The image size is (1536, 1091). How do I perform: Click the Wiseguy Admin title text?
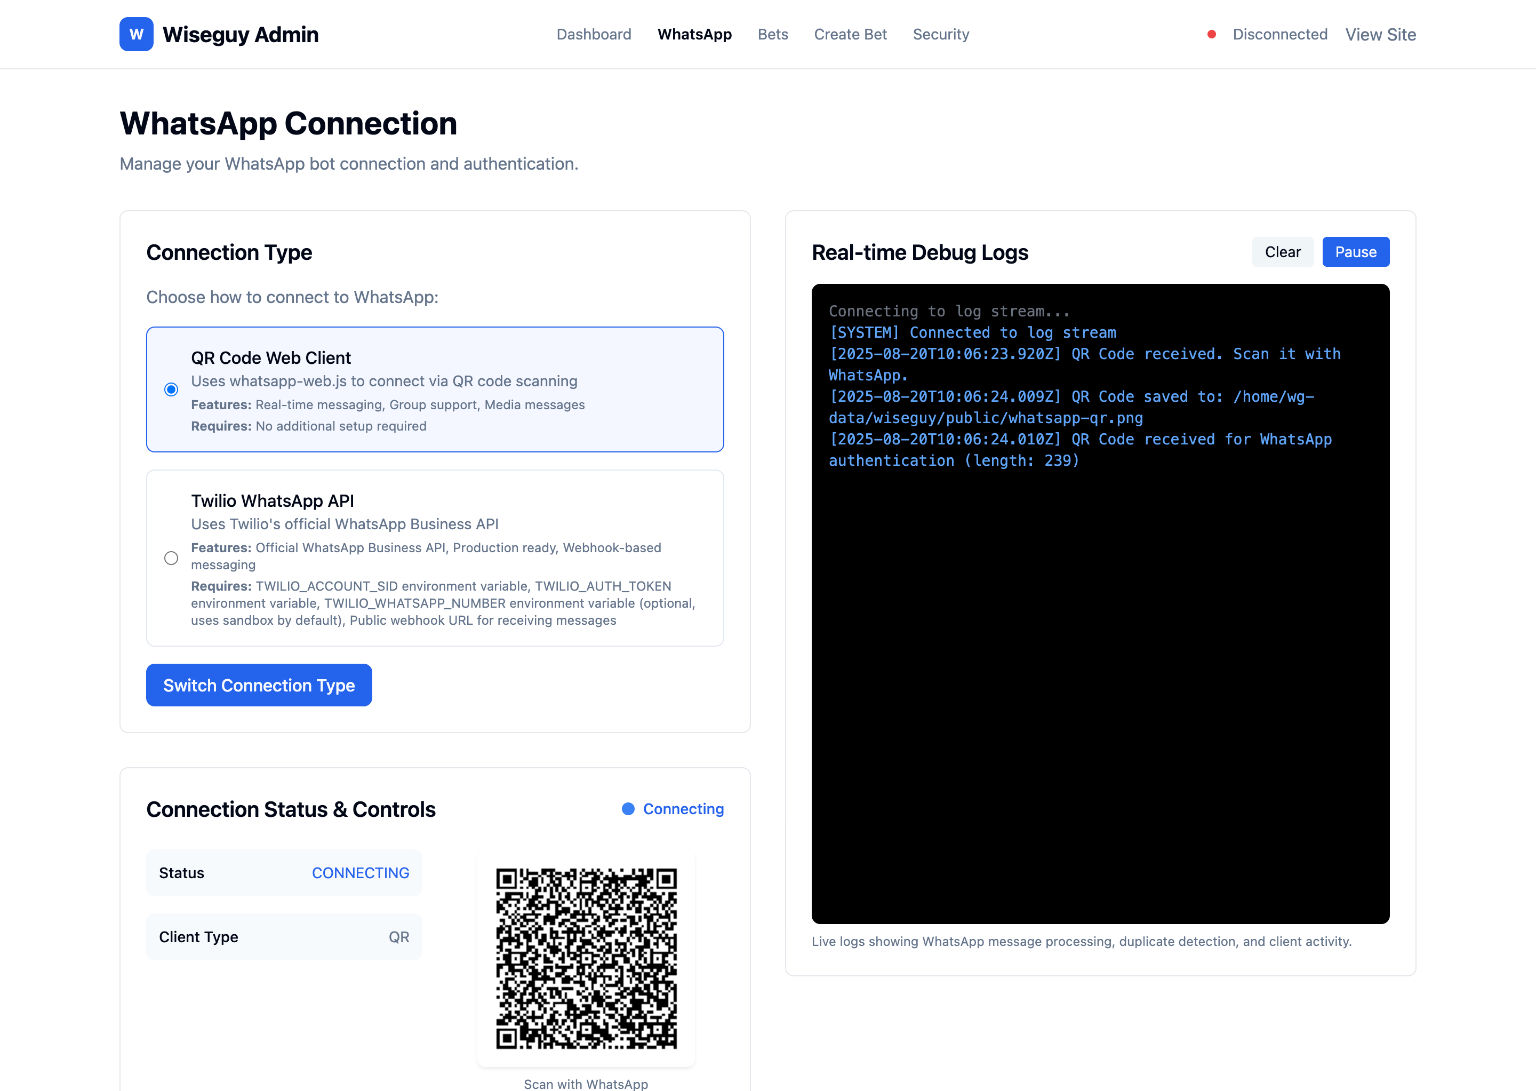pyautogui.click(x=240, y=34)
